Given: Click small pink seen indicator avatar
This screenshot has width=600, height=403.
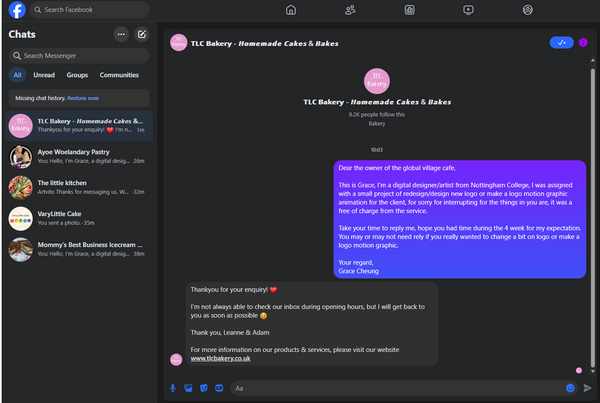Looking at the screenshot, I should pyautogui.click(x=579, y=370).
